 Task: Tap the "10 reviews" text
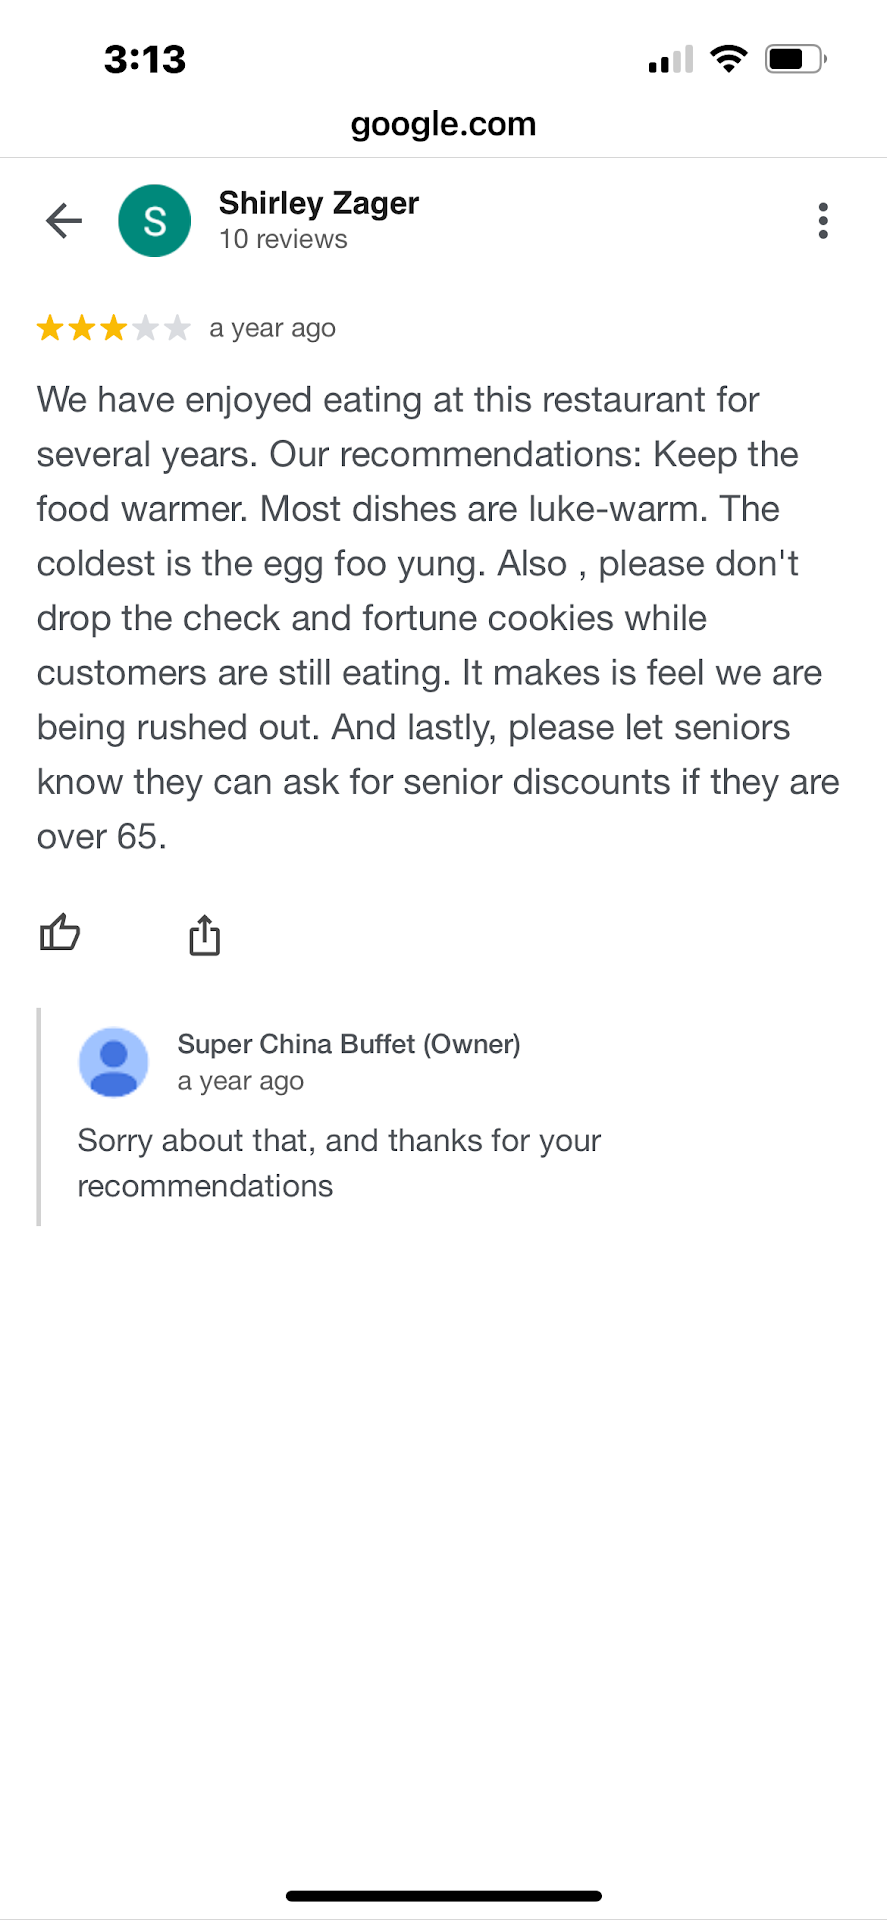[283, 240]
